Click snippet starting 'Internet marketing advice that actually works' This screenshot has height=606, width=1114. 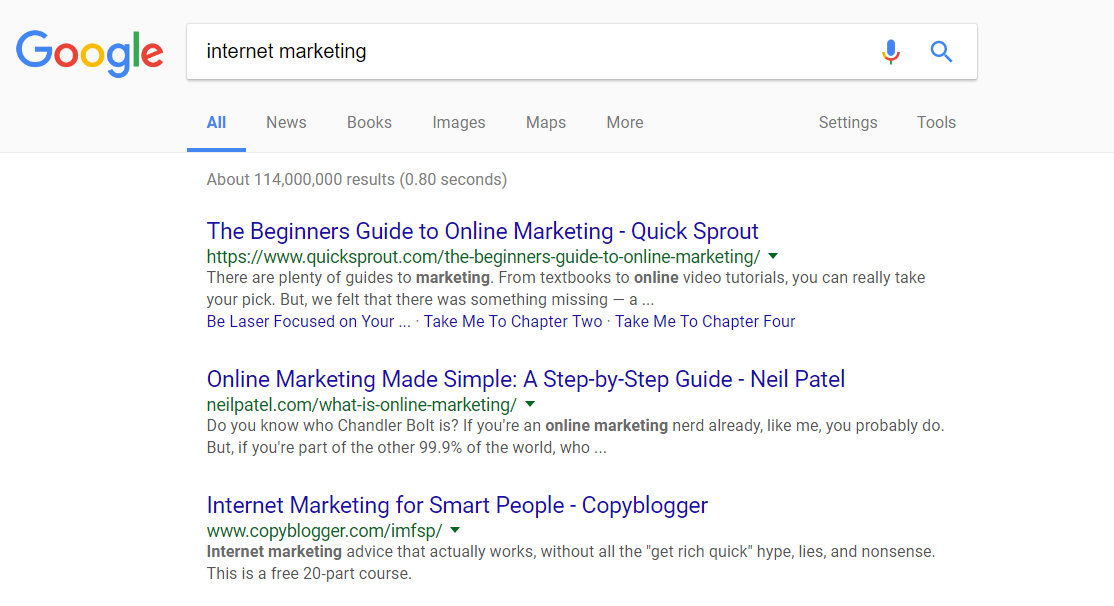(570, 563)
